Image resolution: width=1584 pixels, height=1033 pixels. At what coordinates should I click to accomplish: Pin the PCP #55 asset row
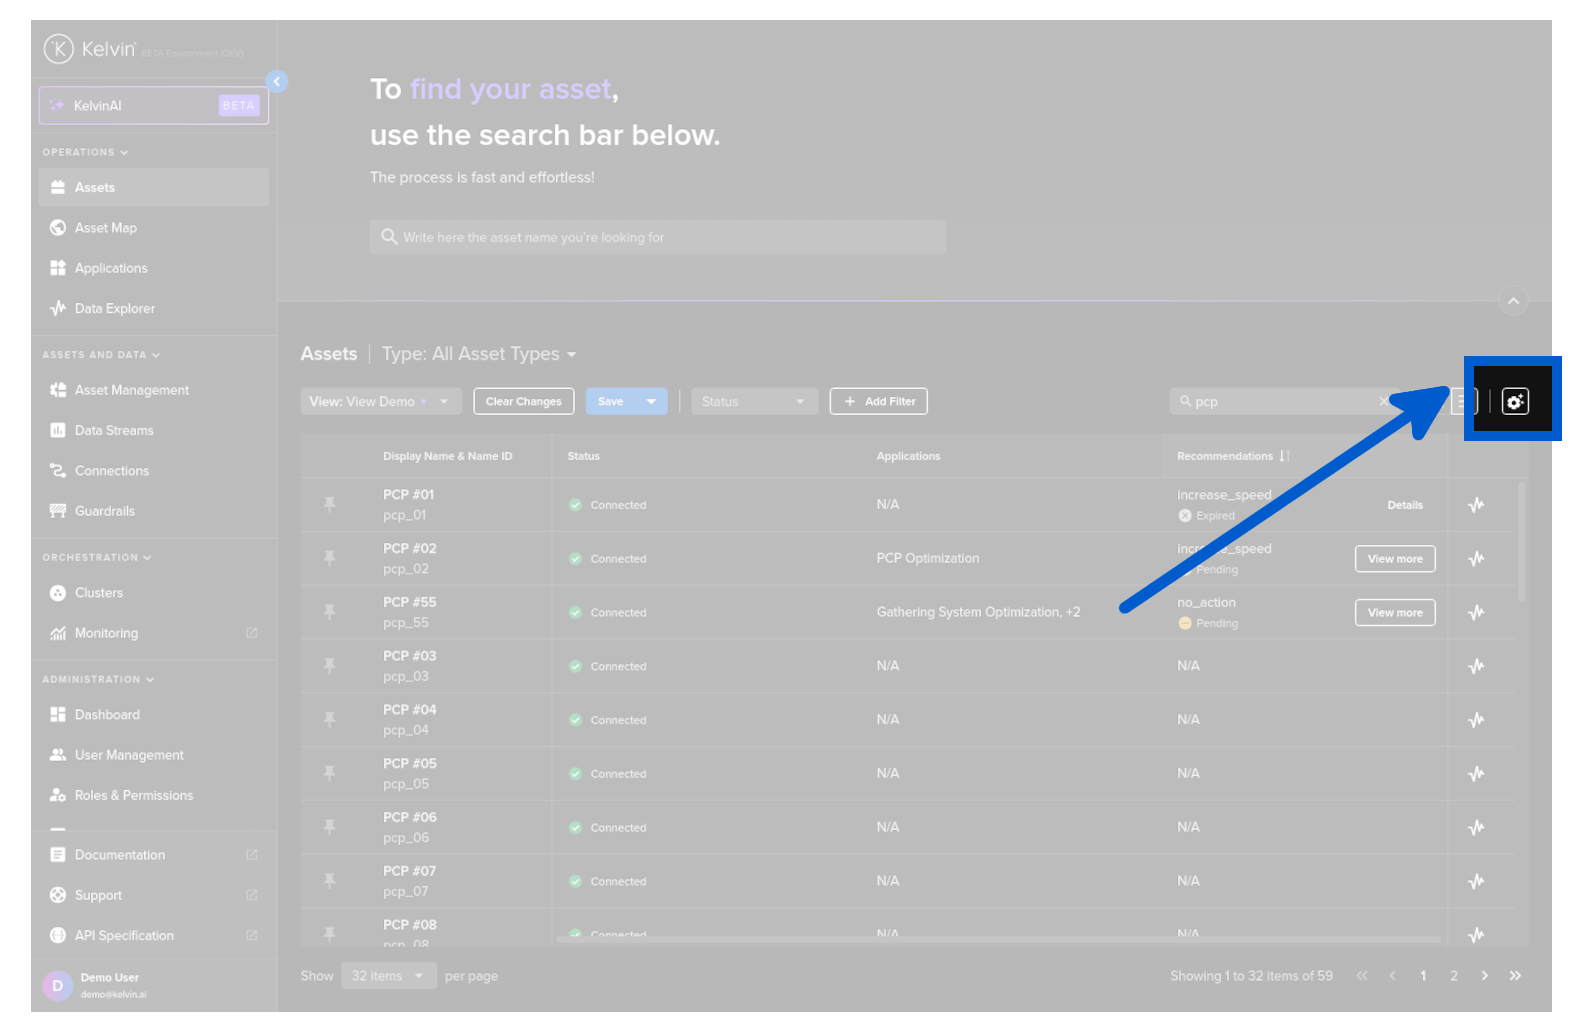point(329,612)
